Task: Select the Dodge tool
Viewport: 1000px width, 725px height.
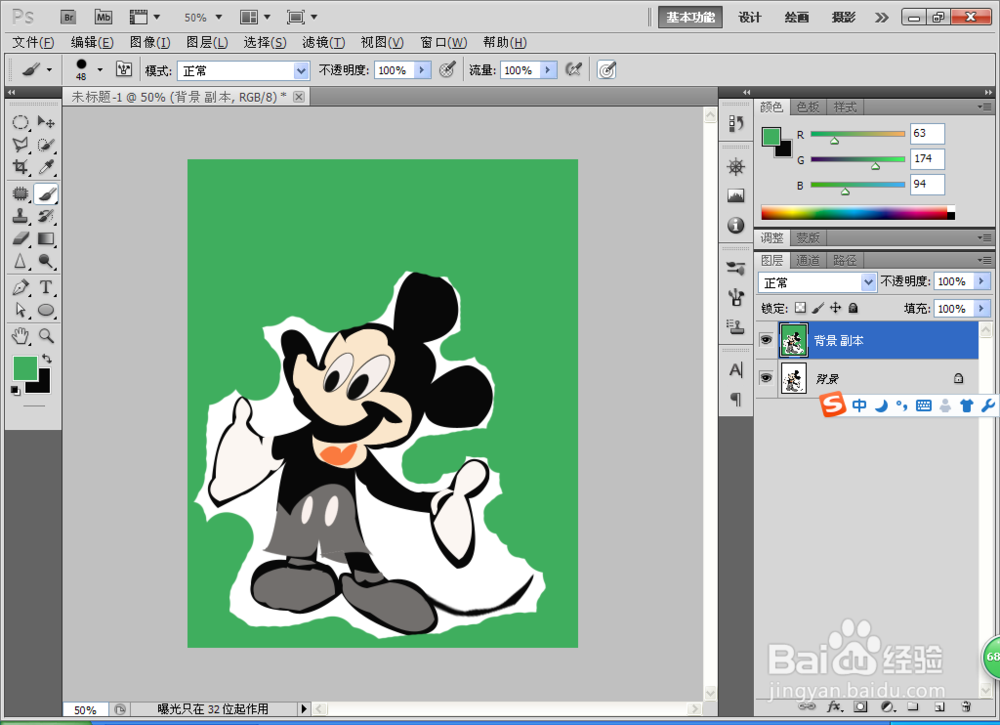Action: 46,261
